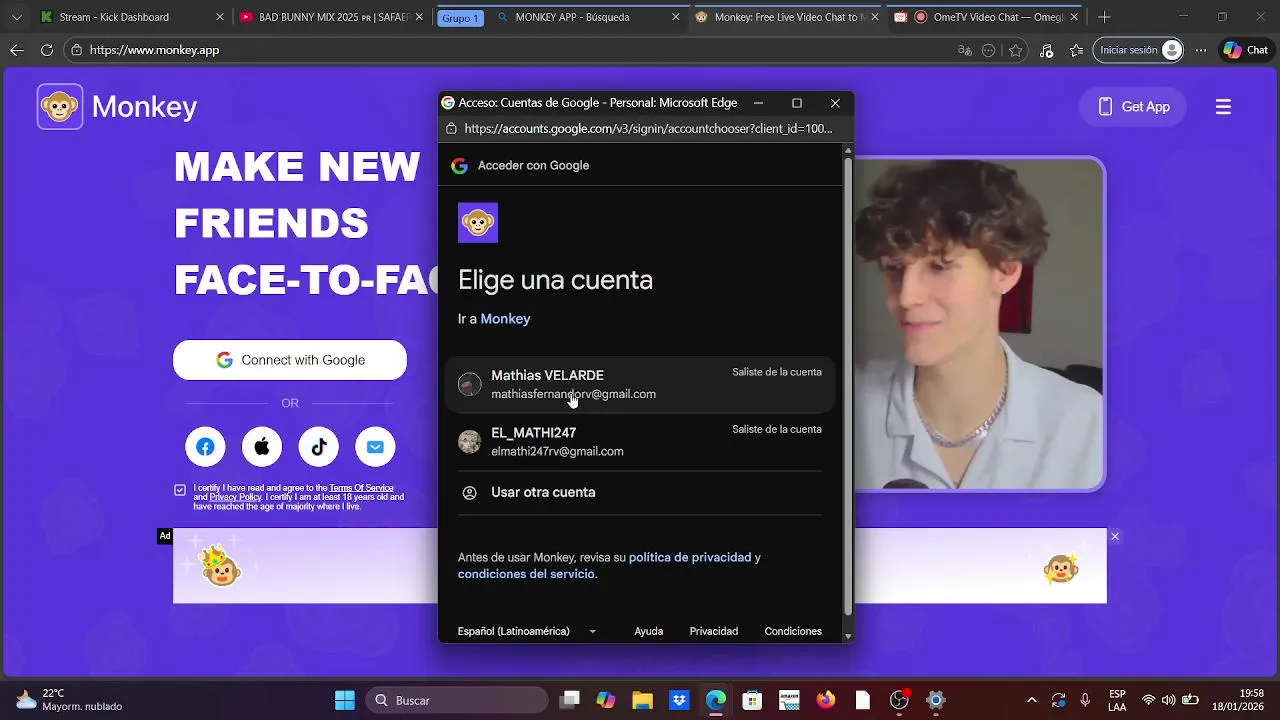Open Terms Of Service link on Monkey page
The image size is (1280, 720).
click(361, 488)
